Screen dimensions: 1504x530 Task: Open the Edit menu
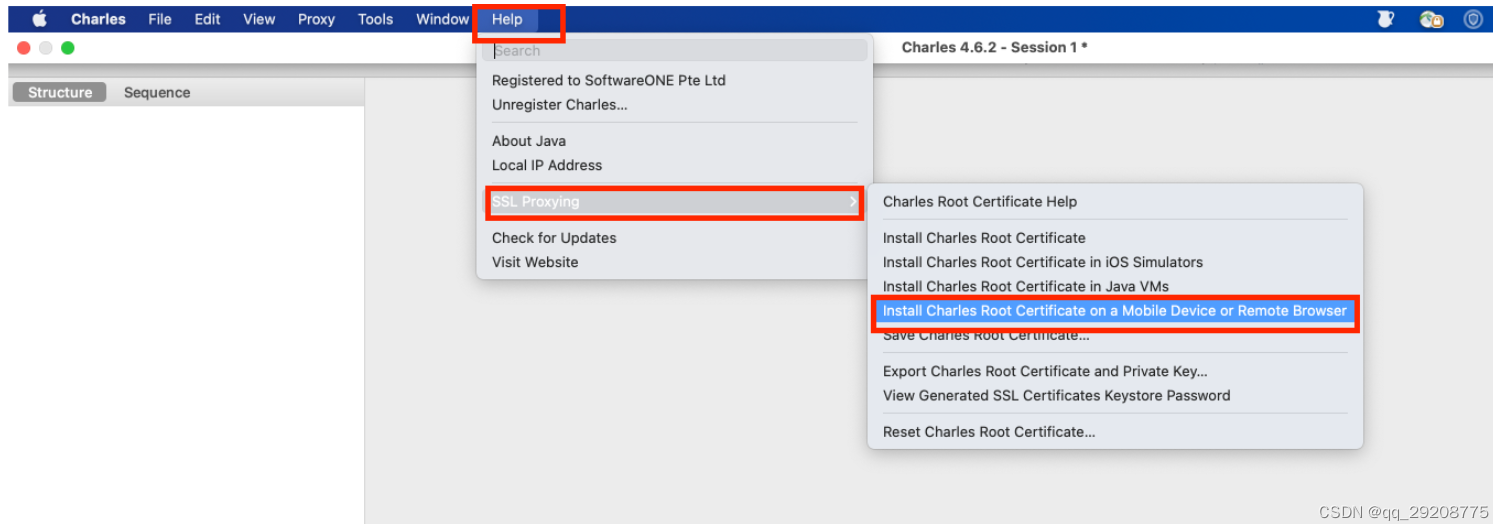207,19
